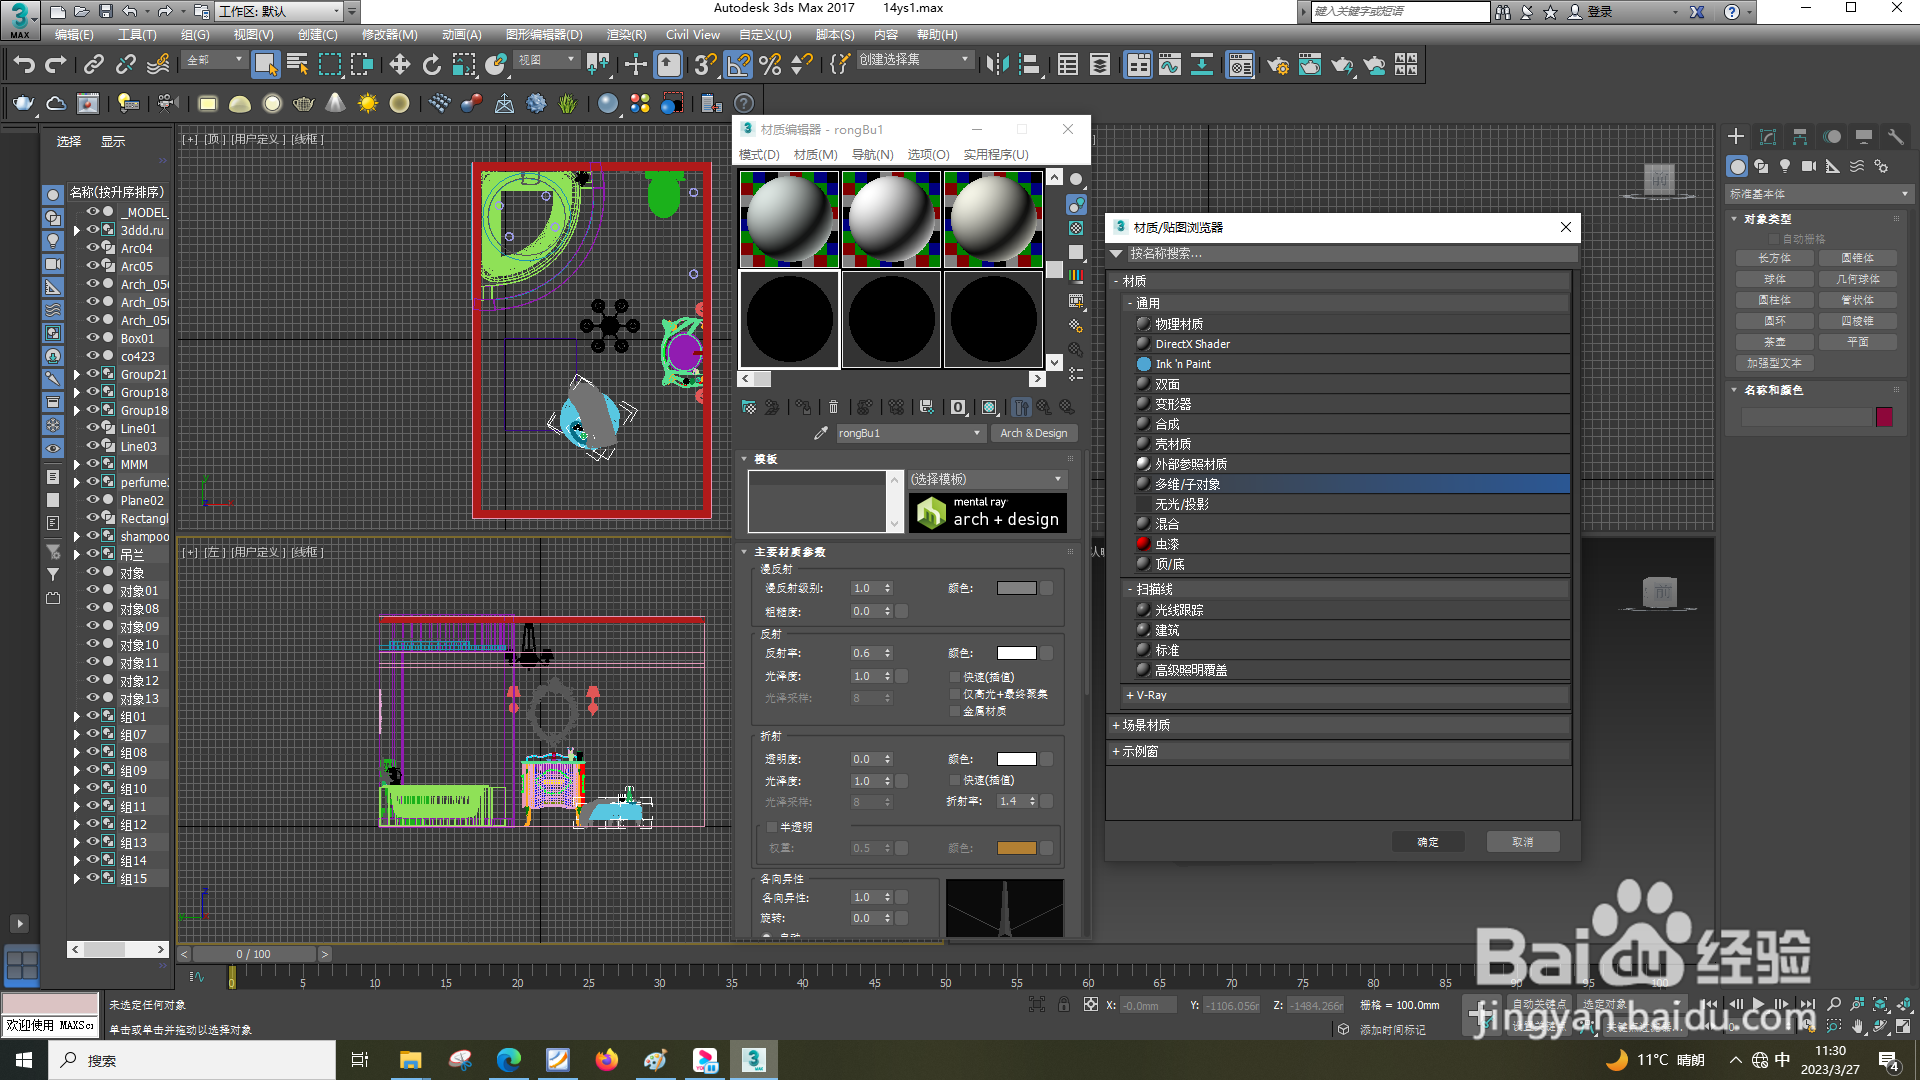Toggle Show Shaded Material in Viewport icon
Viewport: 1920px width, 1082px height.
[x=989, y=407]
